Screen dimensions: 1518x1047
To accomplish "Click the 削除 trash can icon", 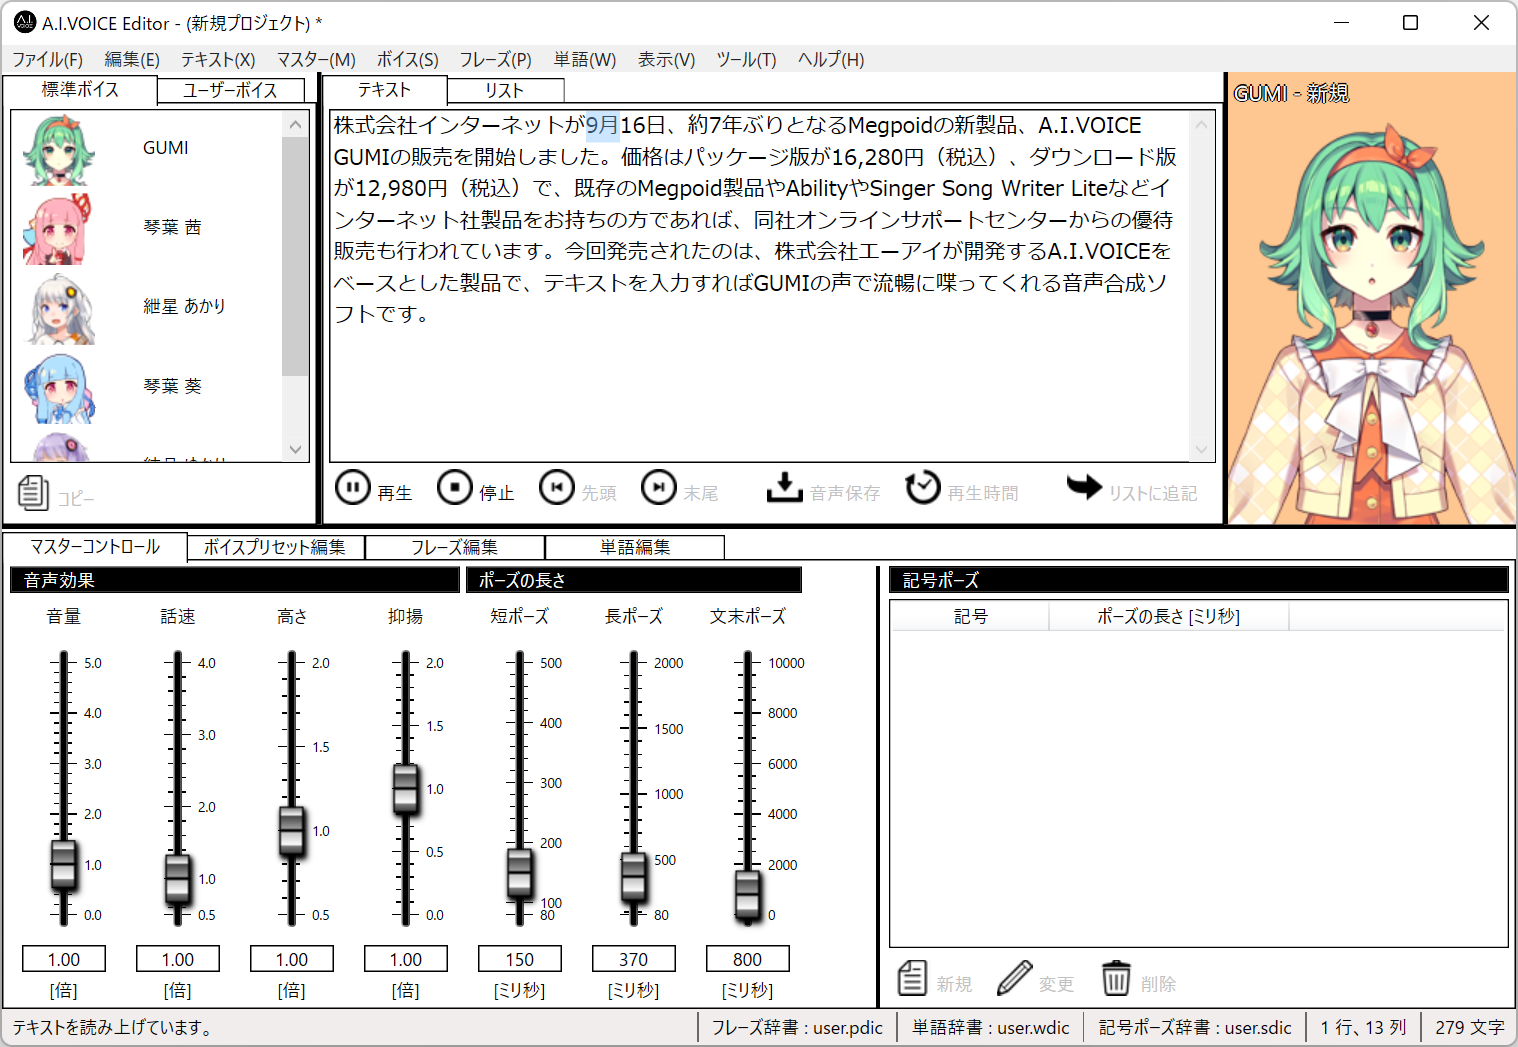I will tap(1116, 978).
